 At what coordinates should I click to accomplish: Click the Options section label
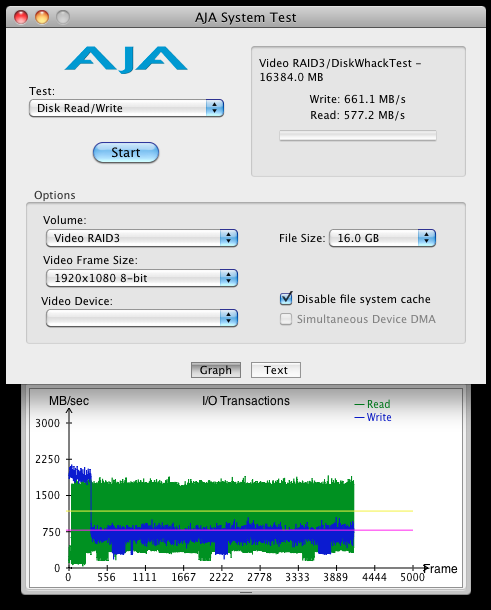[x=55, y=195]
